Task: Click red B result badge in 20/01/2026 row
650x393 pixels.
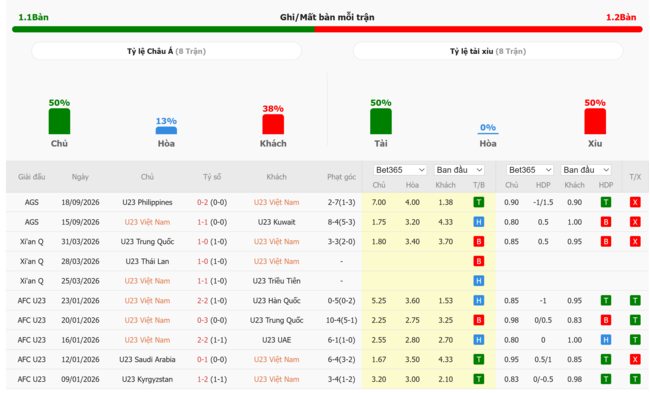Action: click(478, 320)
